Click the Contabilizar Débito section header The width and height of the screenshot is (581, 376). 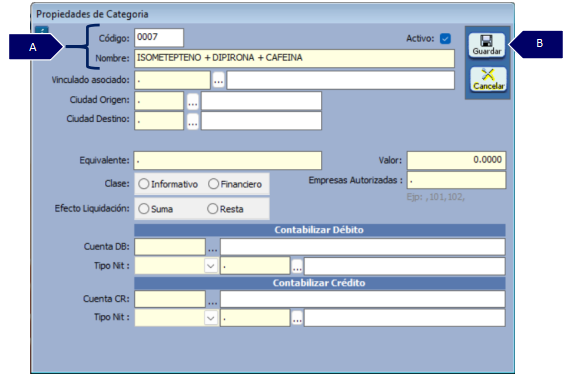[320, 230]
